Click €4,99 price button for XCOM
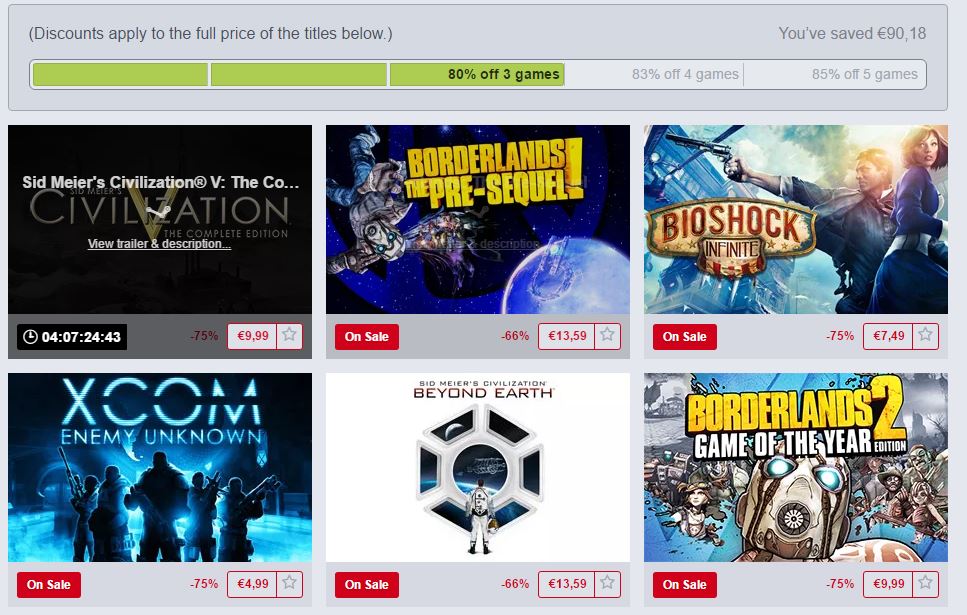The image size is (967, 615). pyautogui.click(x=252, y=584)
